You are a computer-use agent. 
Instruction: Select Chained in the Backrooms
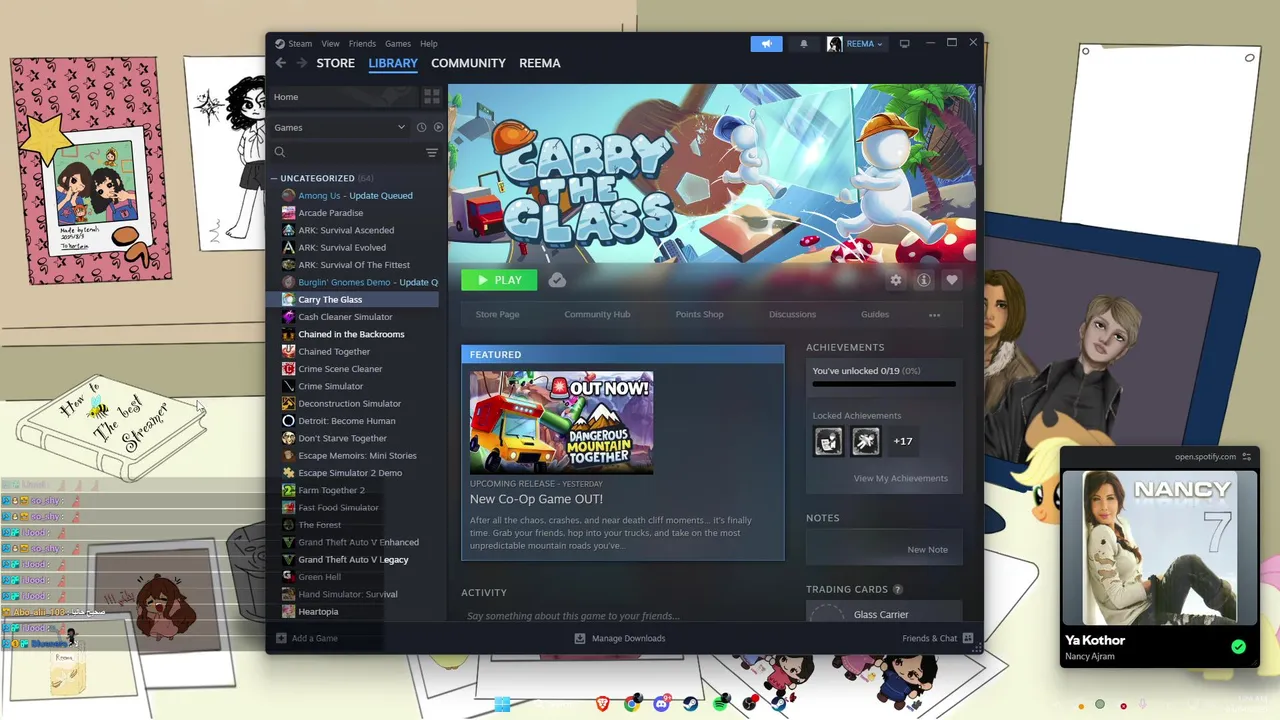click(x=351, y=334)
